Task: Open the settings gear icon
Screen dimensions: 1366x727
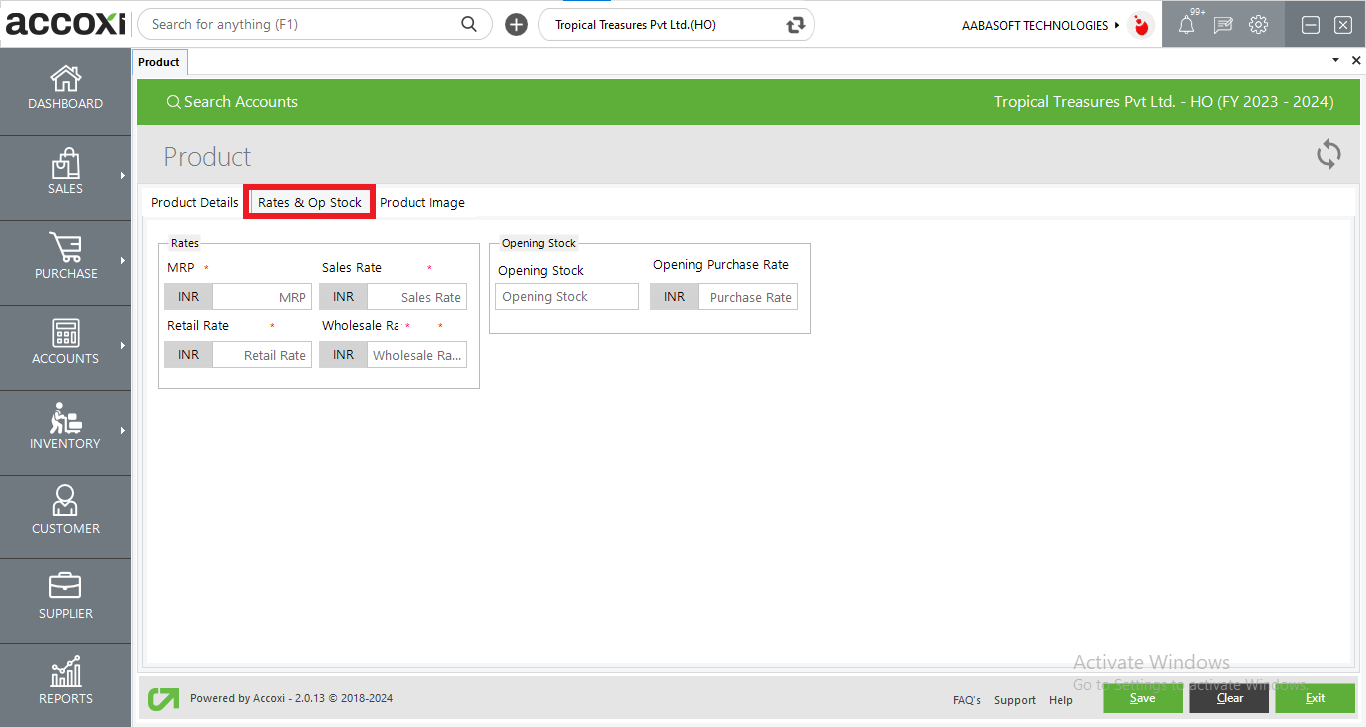Action: [1259, 25]
